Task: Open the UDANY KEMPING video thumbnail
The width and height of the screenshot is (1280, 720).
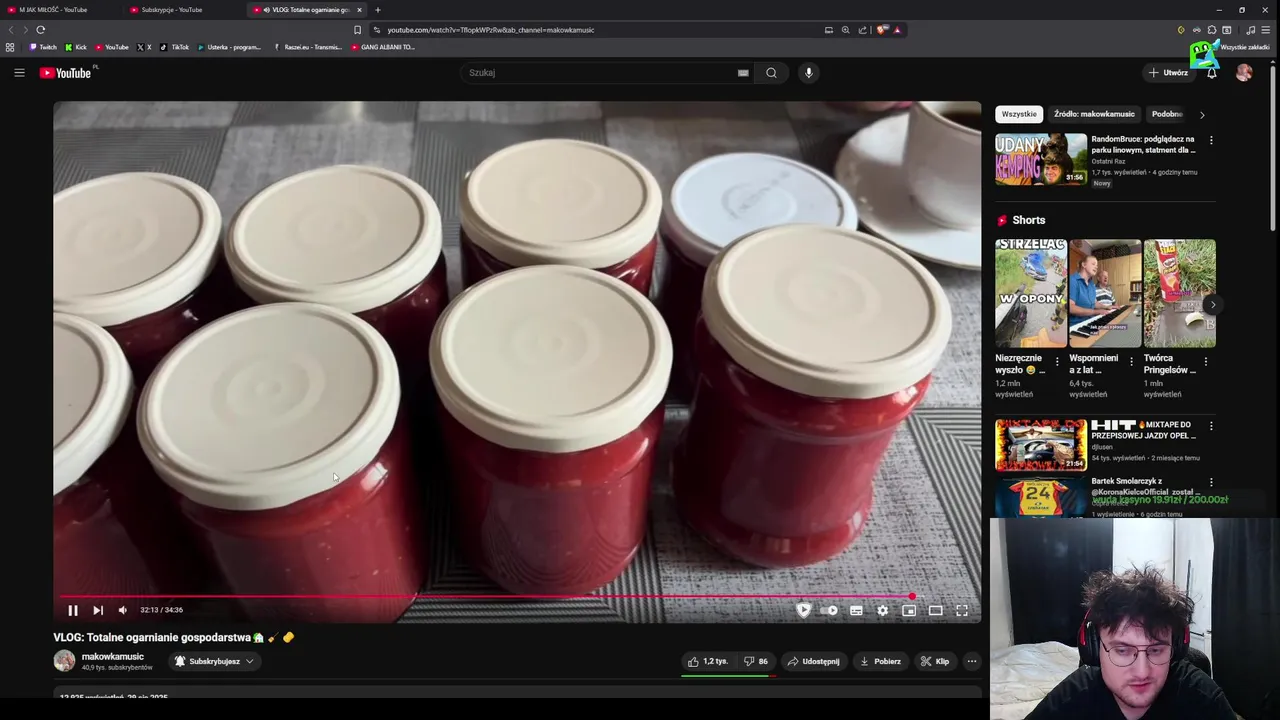Action: point(1041,159)
